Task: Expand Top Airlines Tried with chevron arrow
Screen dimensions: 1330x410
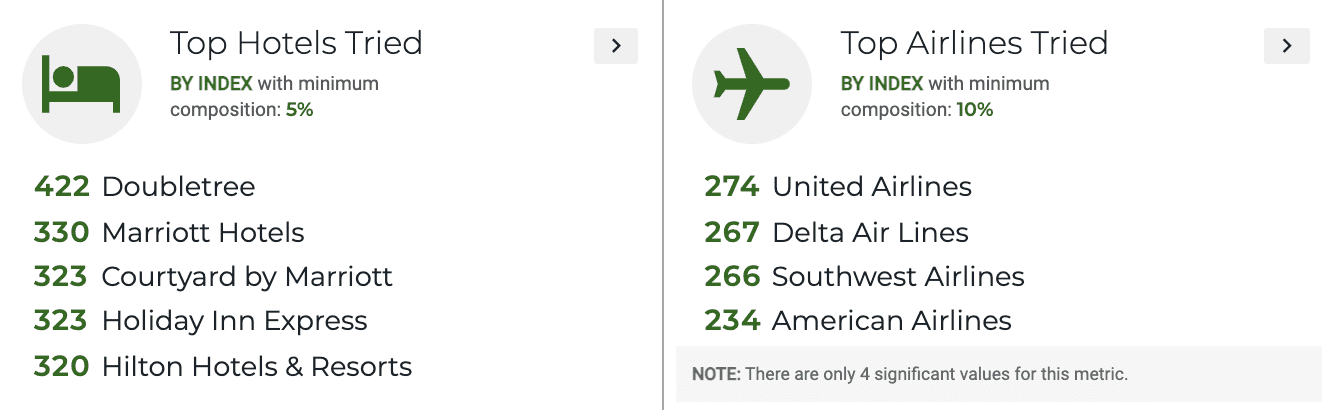Action: [1287, 46]
